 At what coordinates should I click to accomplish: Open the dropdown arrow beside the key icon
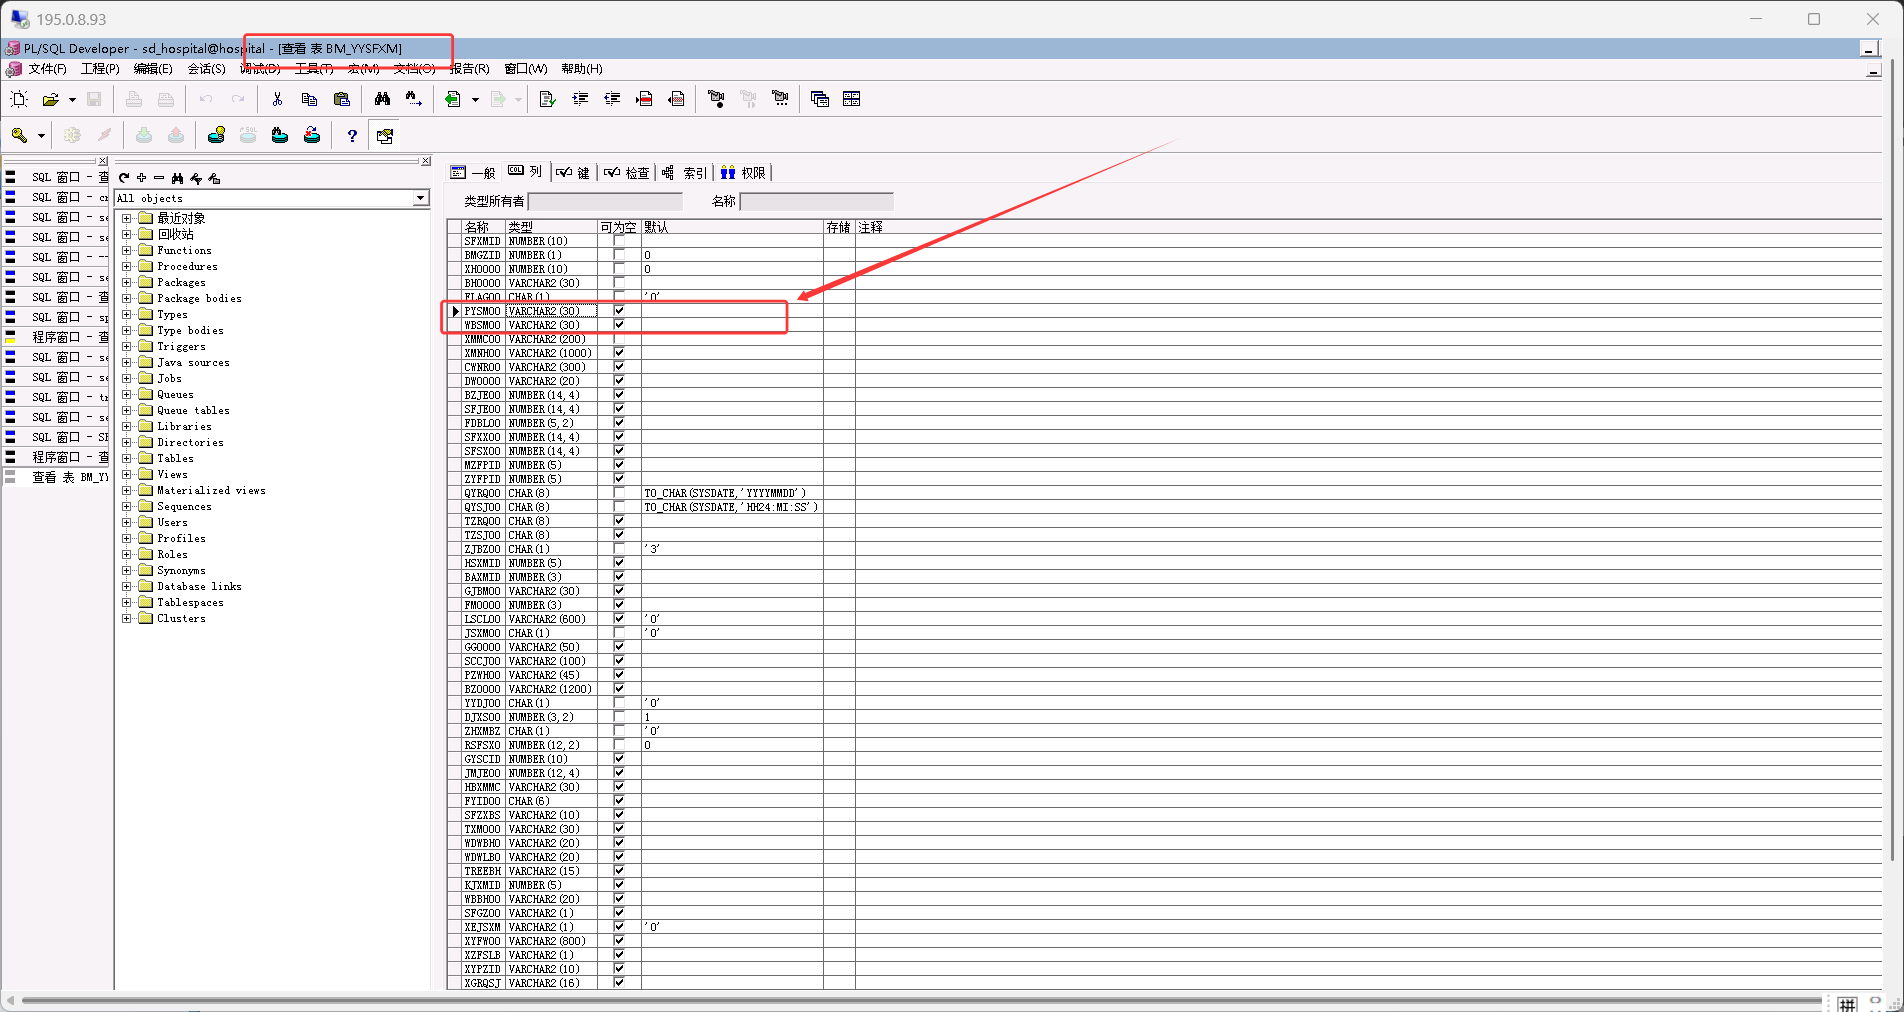tap(41, 135)
